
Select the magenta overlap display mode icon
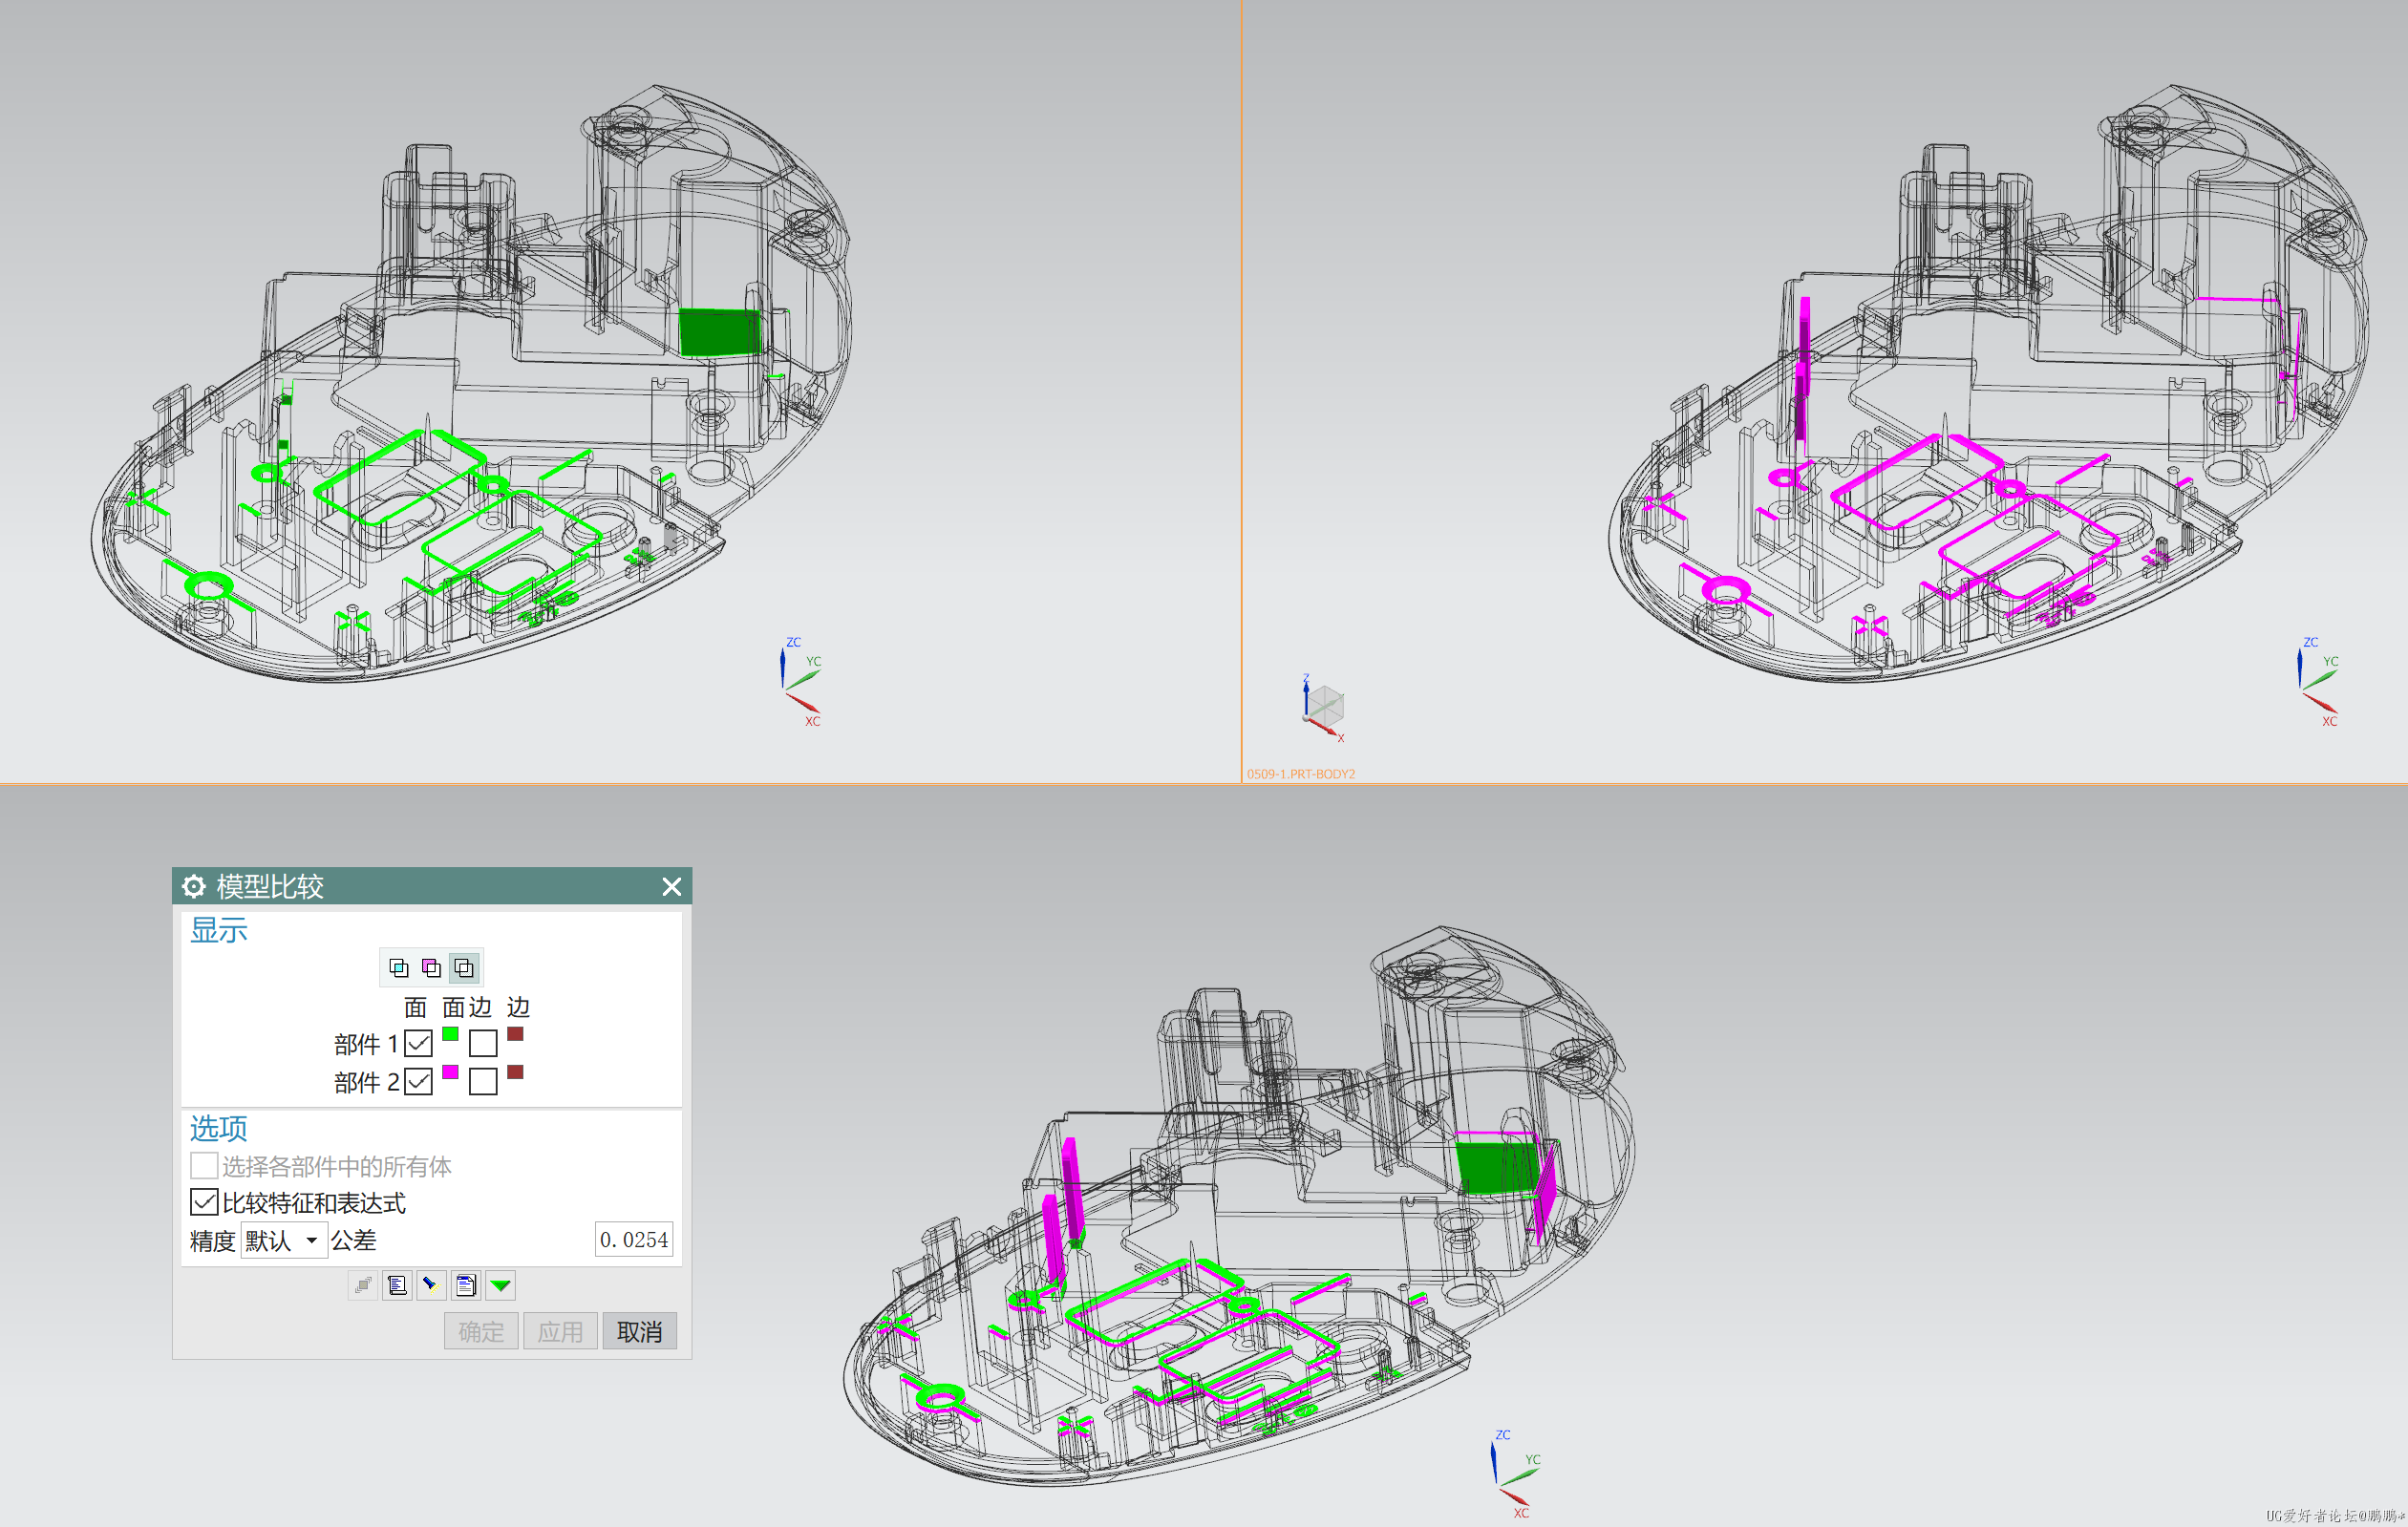click(x=431, y=967)
